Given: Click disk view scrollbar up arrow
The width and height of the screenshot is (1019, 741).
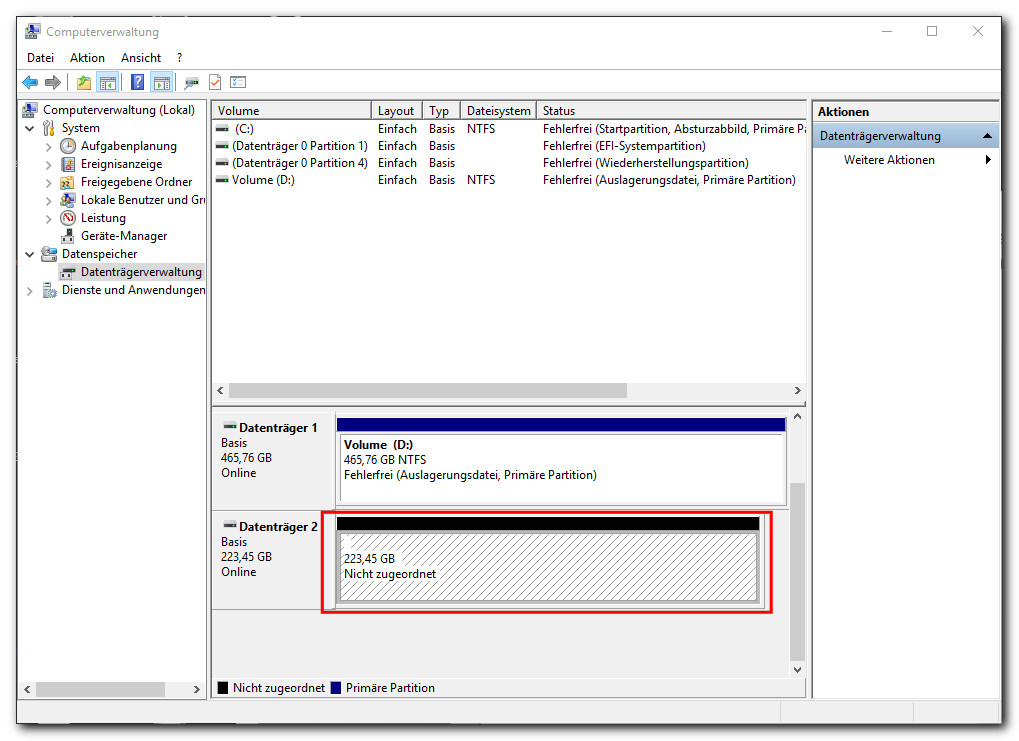Looking at the screenshot, I should 797,416.
